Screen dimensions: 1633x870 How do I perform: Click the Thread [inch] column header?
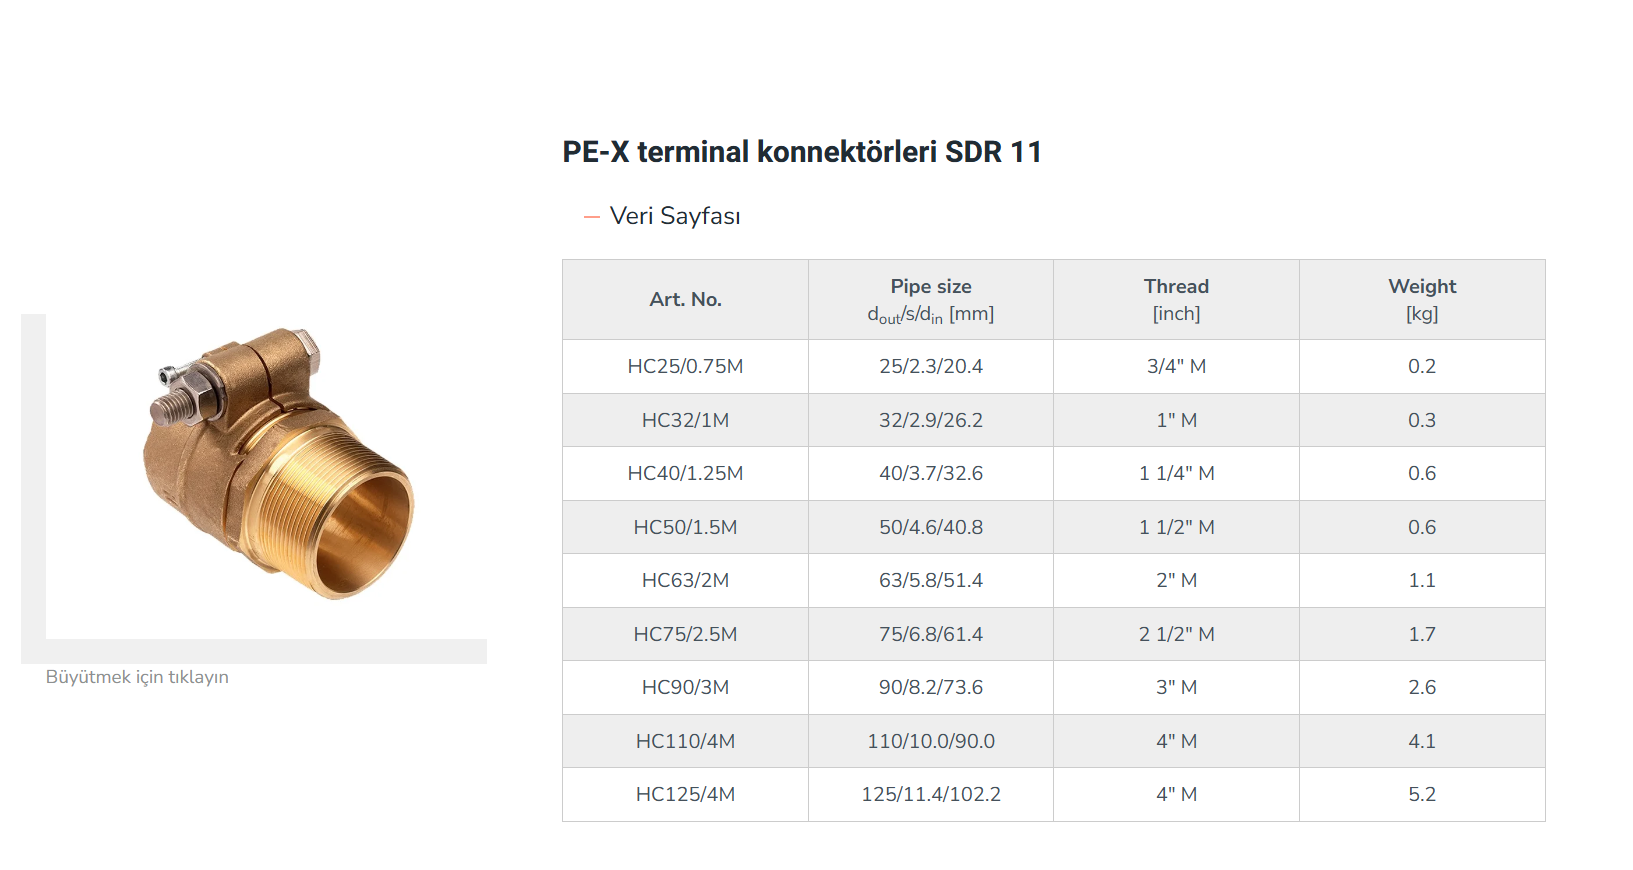click(x=1176, y=299)
